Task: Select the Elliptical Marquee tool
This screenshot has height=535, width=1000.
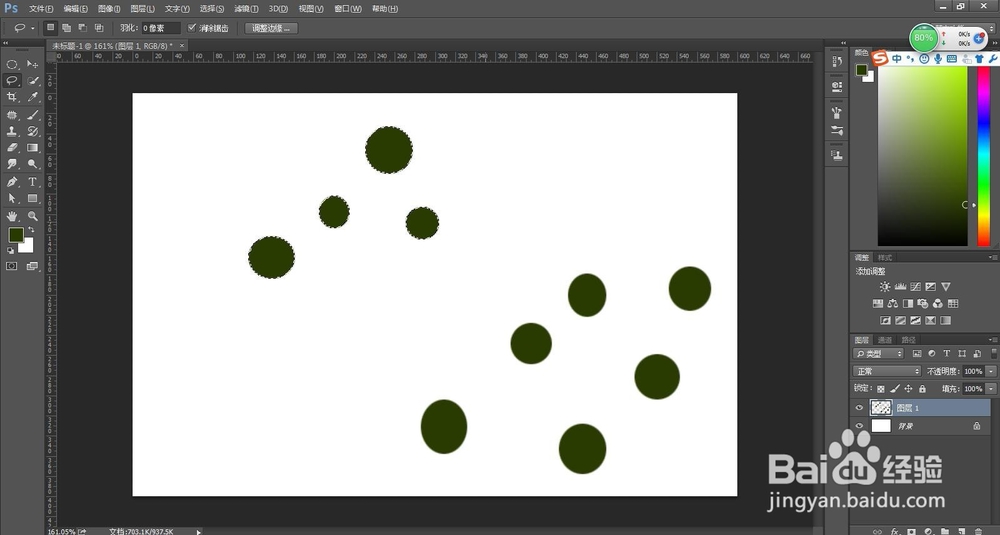Action: point(11,64)
